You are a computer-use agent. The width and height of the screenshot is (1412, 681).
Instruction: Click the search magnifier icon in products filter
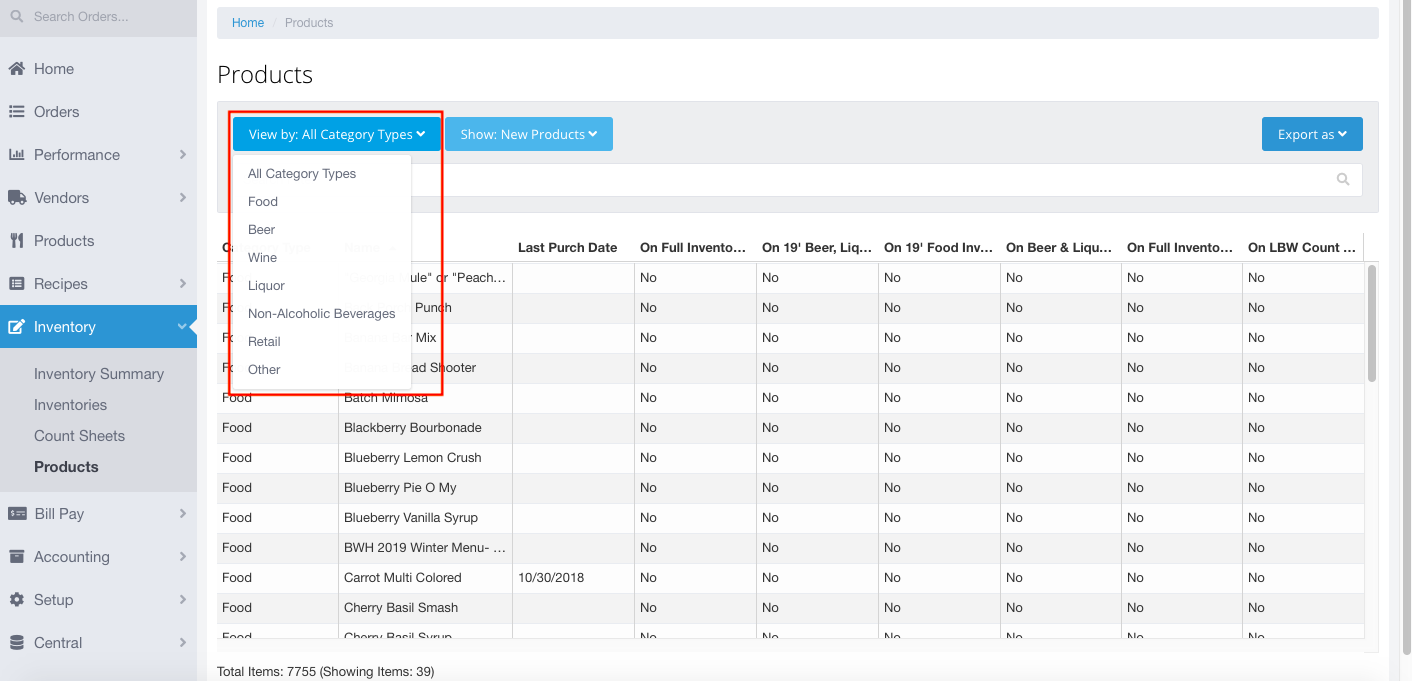pos(1343,180)
